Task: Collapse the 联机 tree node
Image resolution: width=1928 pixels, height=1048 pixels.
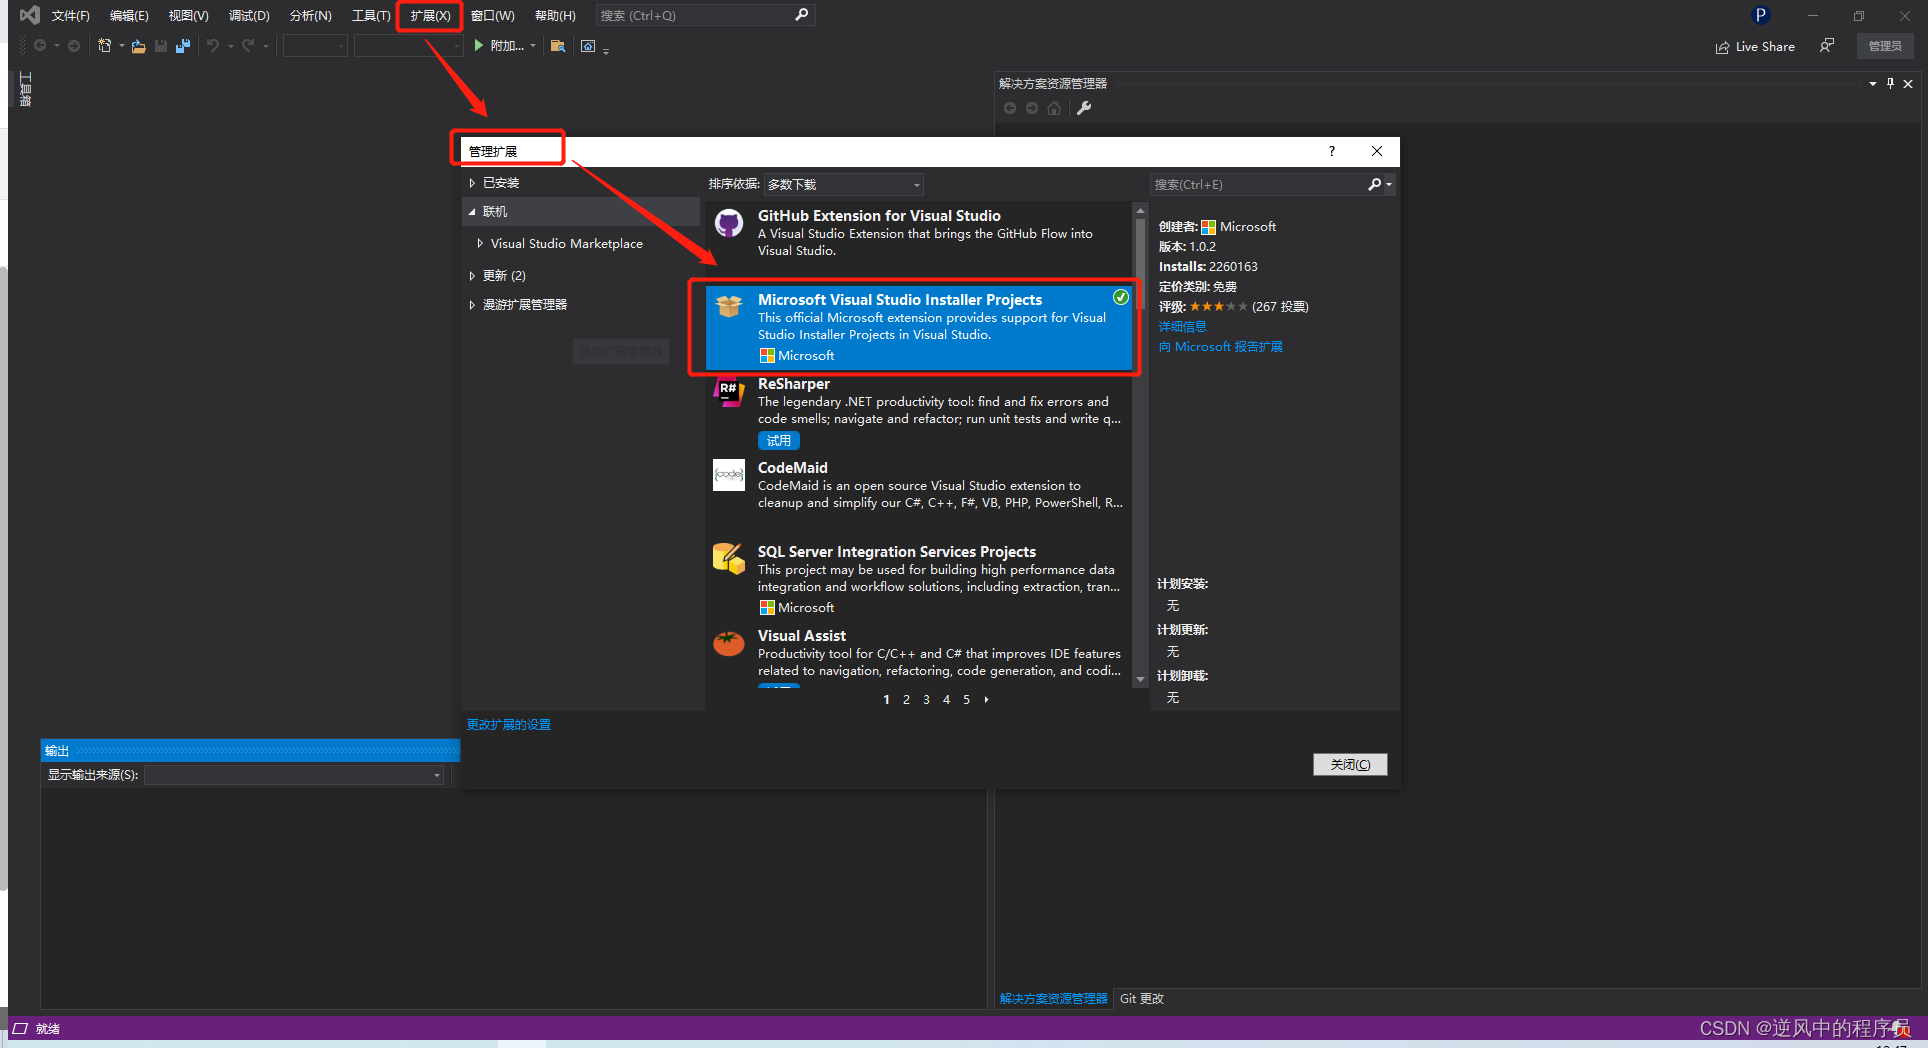Action: [x=472, y=212]
